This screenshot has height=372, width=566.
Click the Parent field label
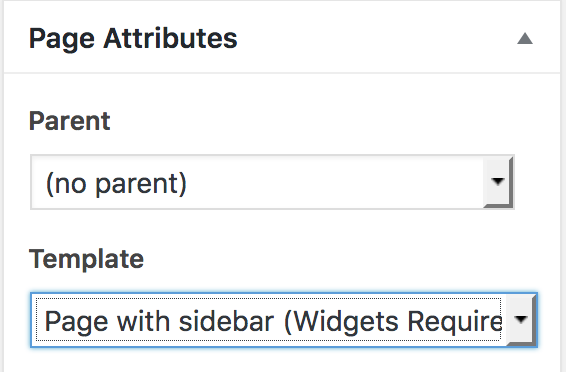tap(69, 121)
